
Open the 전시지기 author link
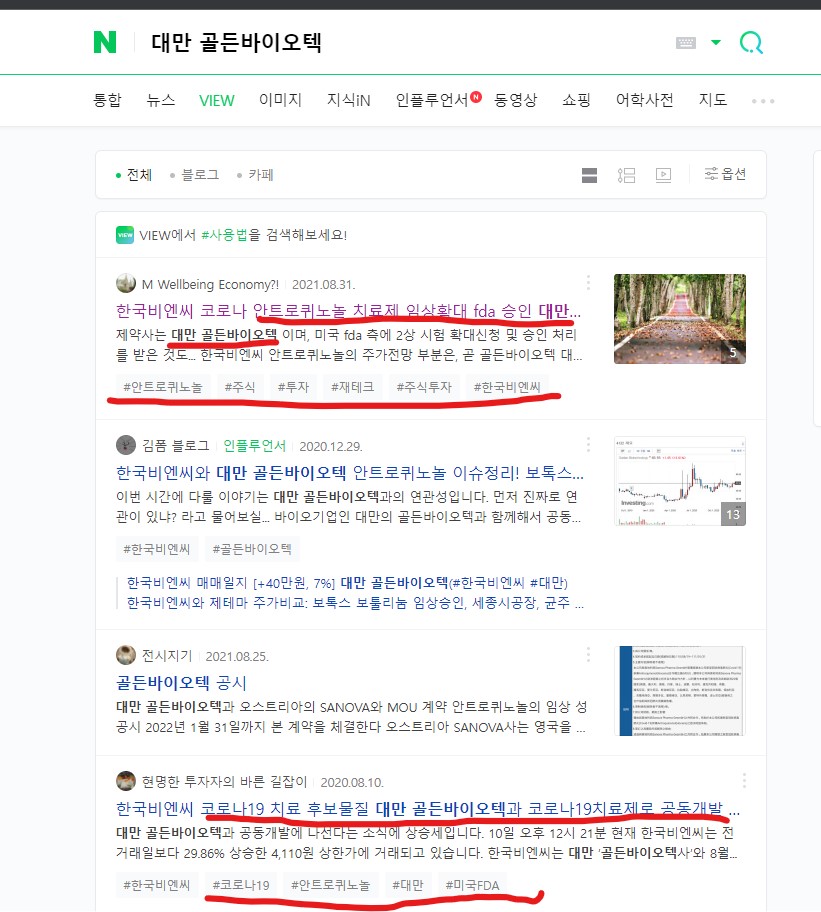click(x=167, y=656)
